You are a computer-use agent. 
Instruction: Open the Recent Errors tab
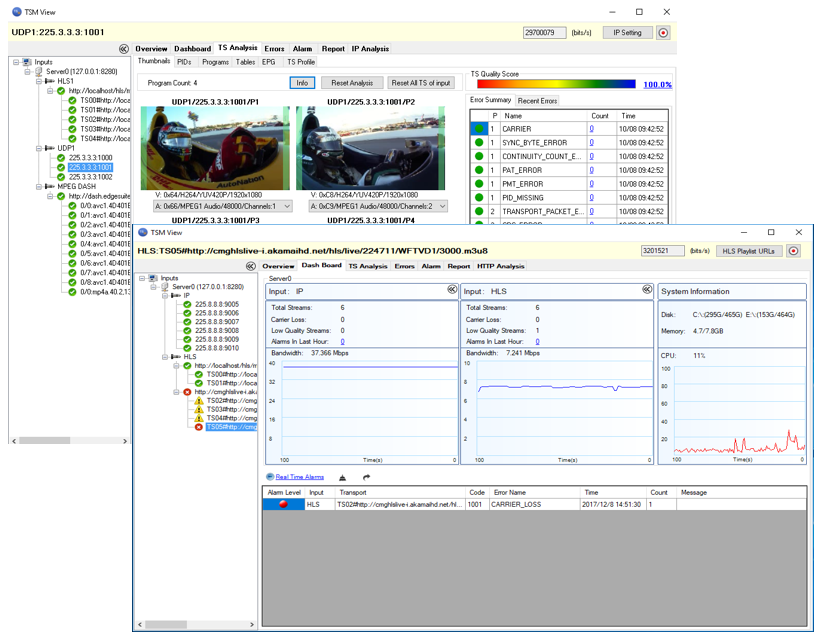pyautogui.click(x=537, y=101)
